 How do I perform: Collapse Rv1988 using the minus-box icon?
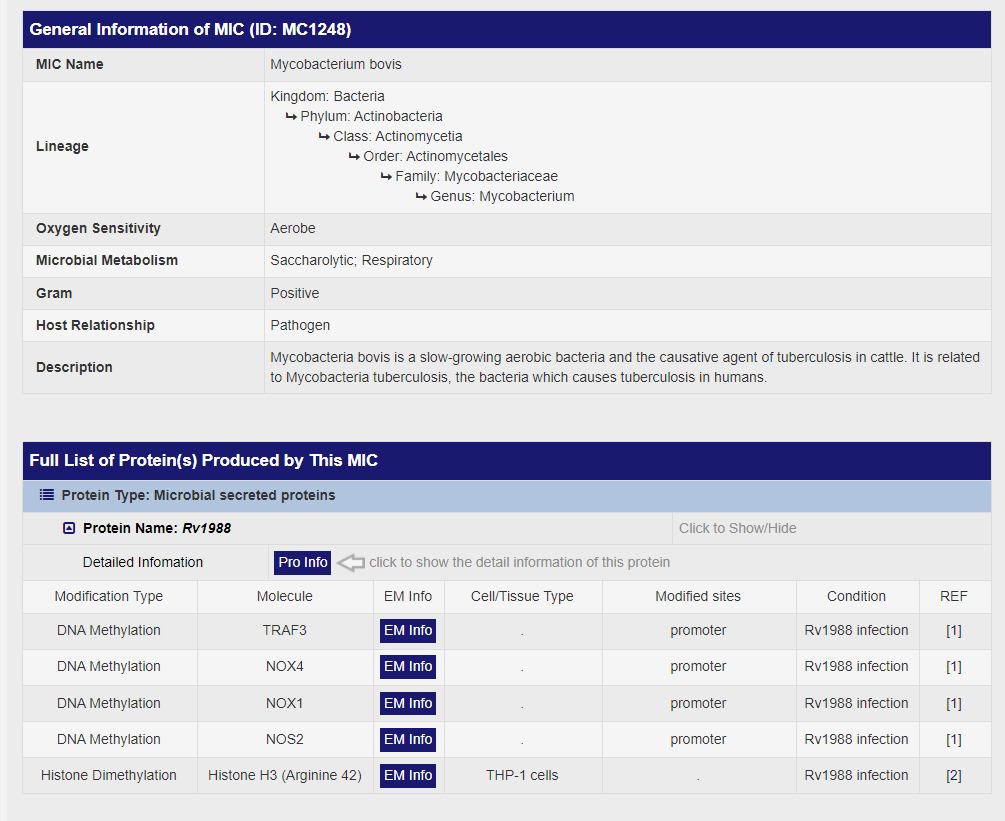(69, 528)
